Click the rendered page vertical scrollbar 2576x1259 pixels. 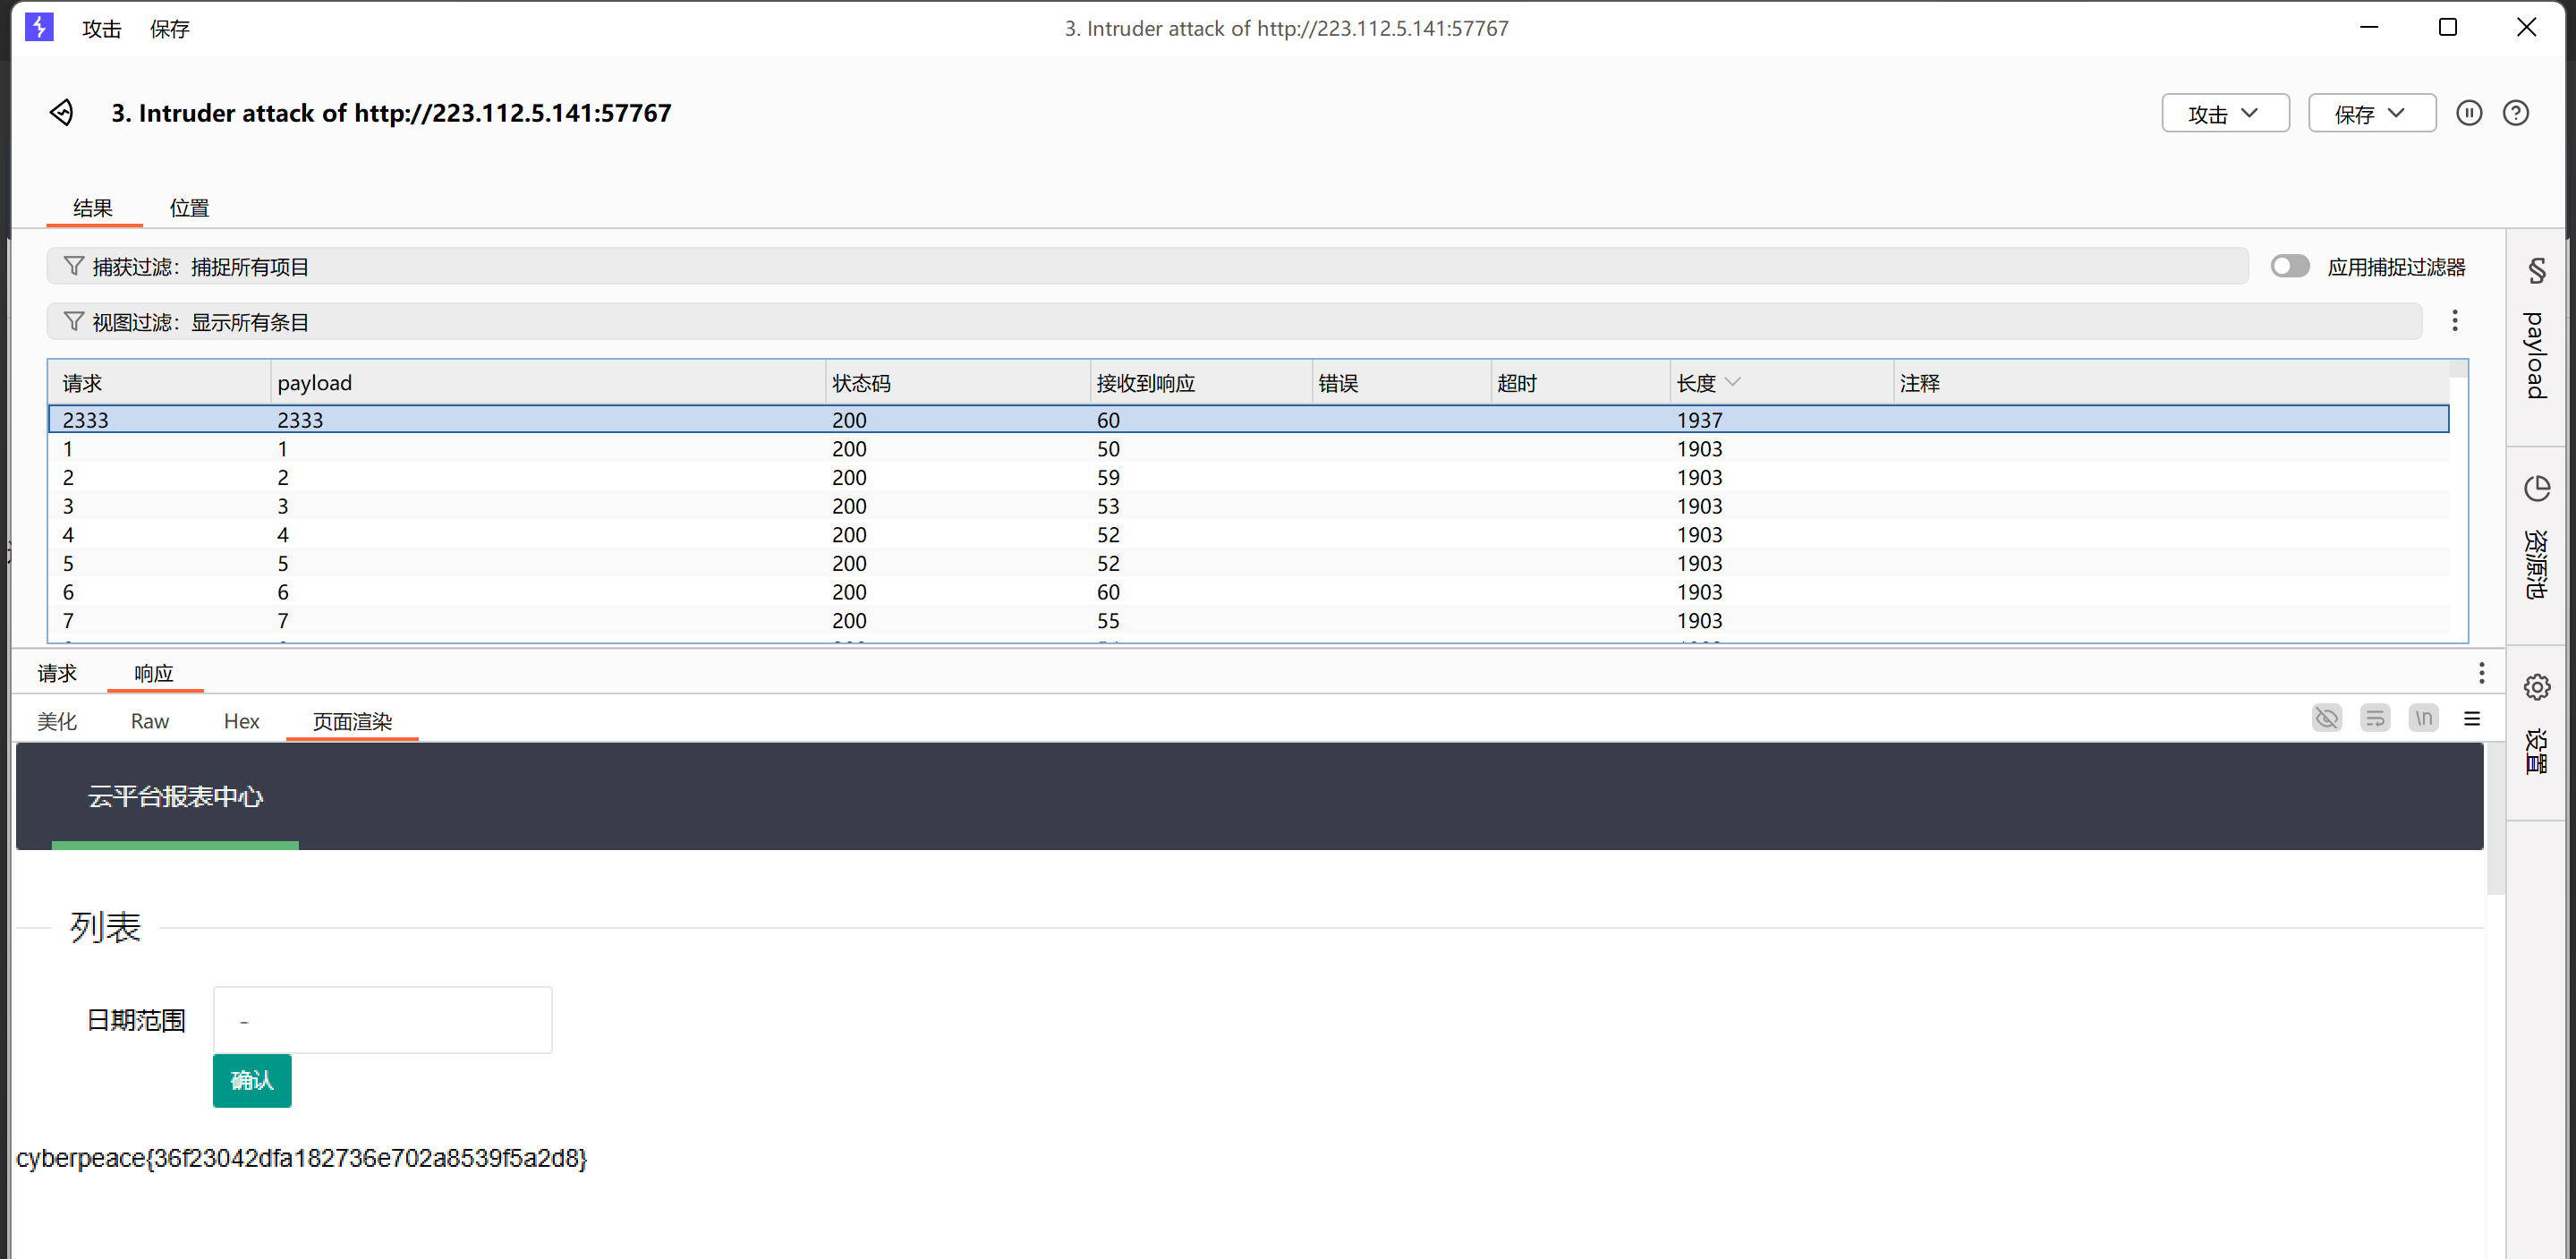(2495, 820)
